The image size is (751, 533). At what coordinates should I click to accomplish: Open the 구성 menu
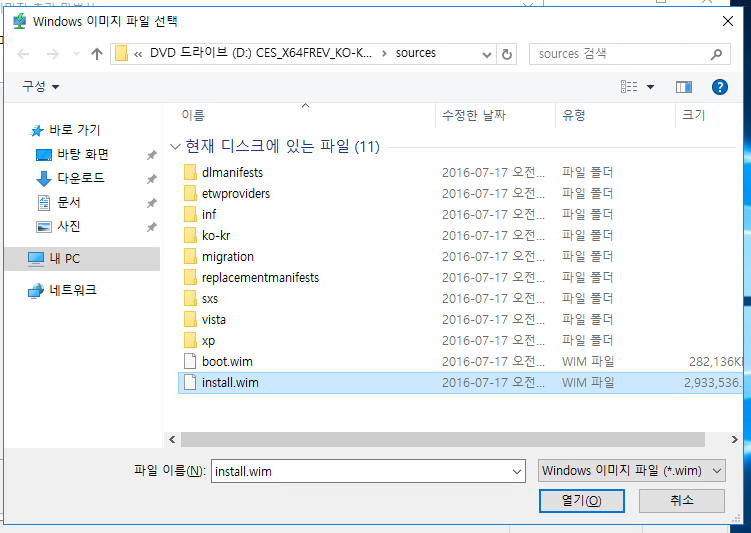[x=41, y=87]
